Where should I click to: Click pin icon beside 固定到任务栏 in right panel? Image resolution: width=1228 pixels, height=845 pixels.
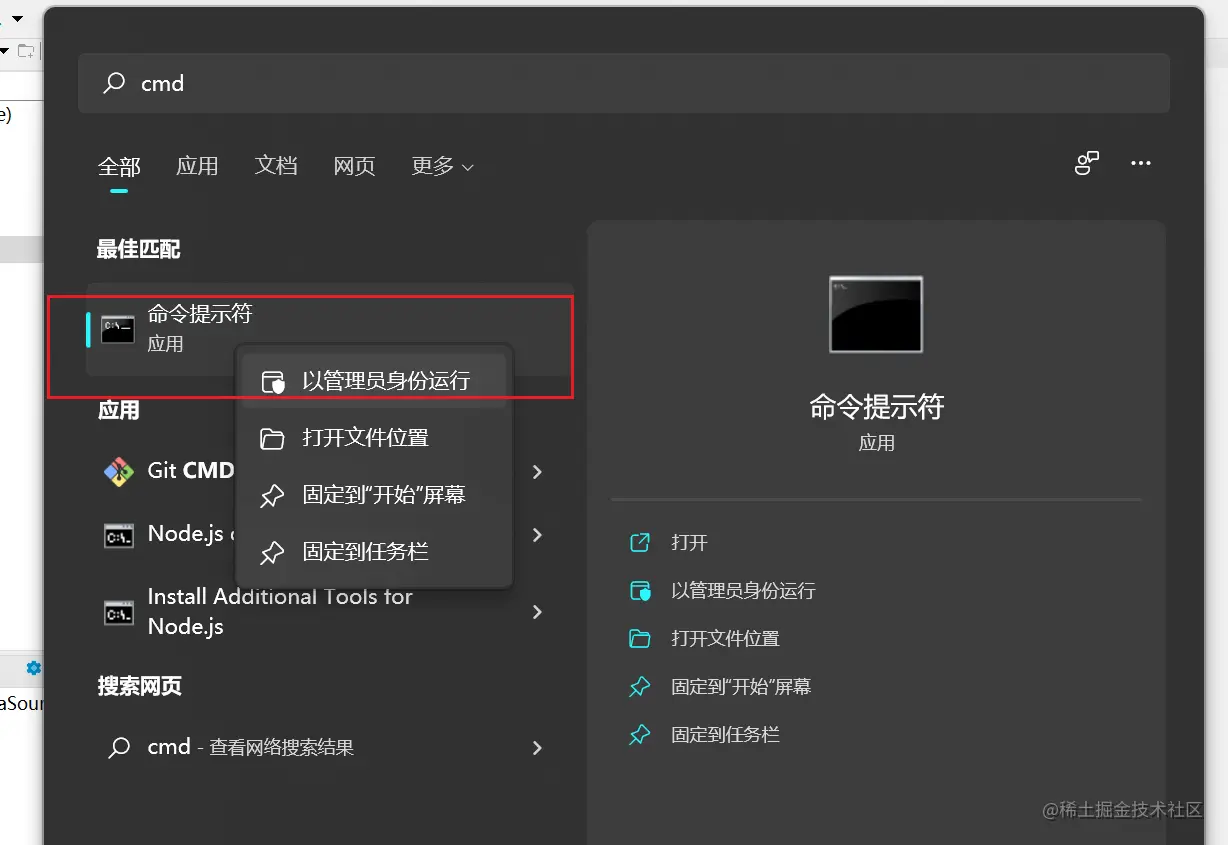click(x=640, y=735)
